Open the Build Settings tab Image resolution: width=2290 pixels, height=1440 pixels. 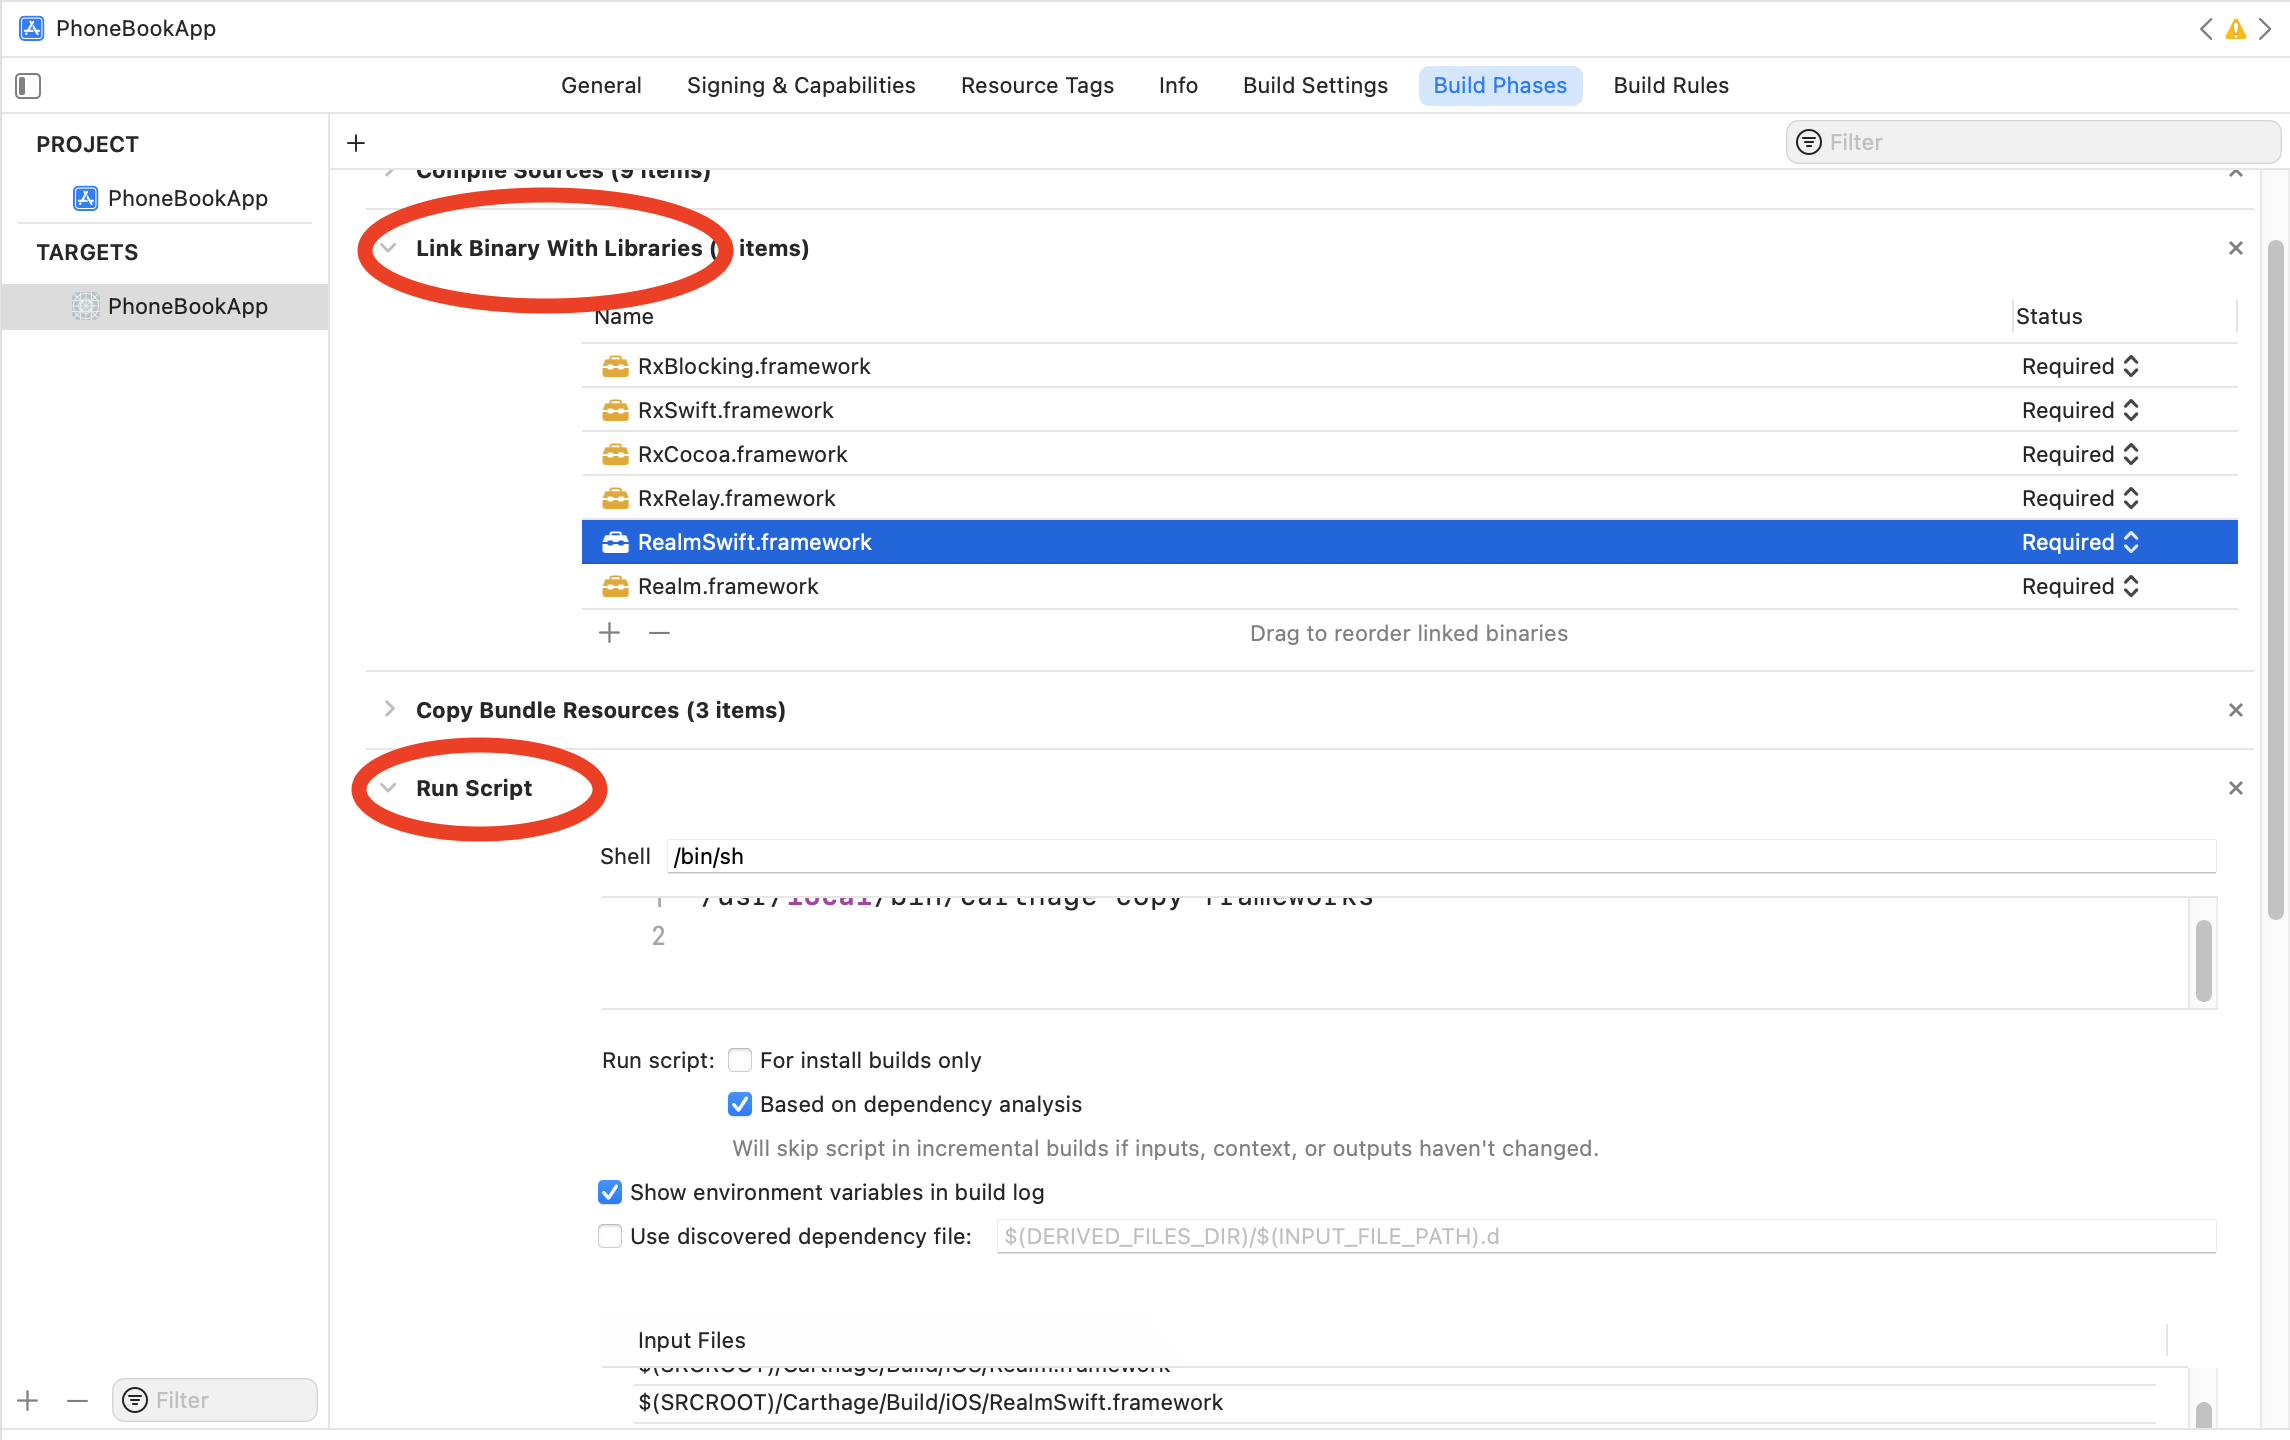(x=1315, y=86)
